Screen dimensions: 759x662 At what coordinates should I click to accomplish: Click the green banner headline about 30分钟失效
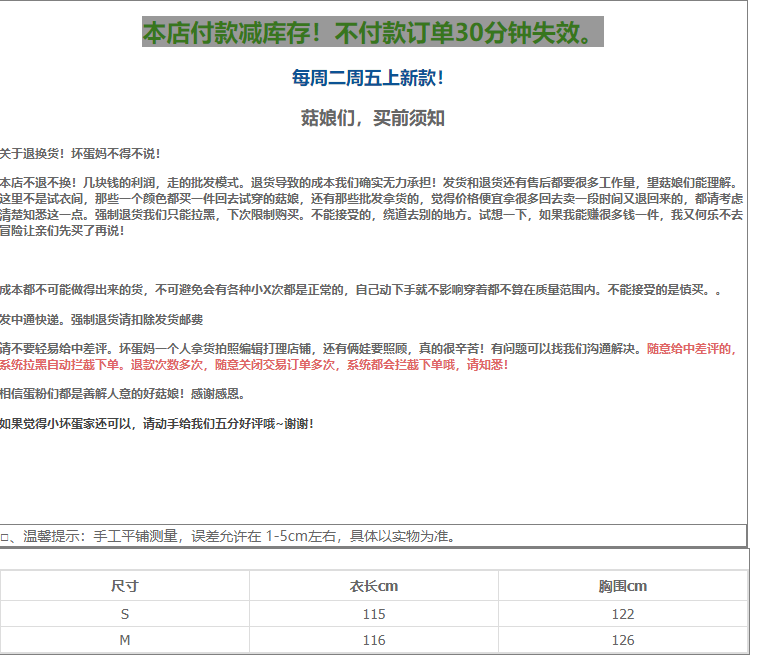click(373, 33)
